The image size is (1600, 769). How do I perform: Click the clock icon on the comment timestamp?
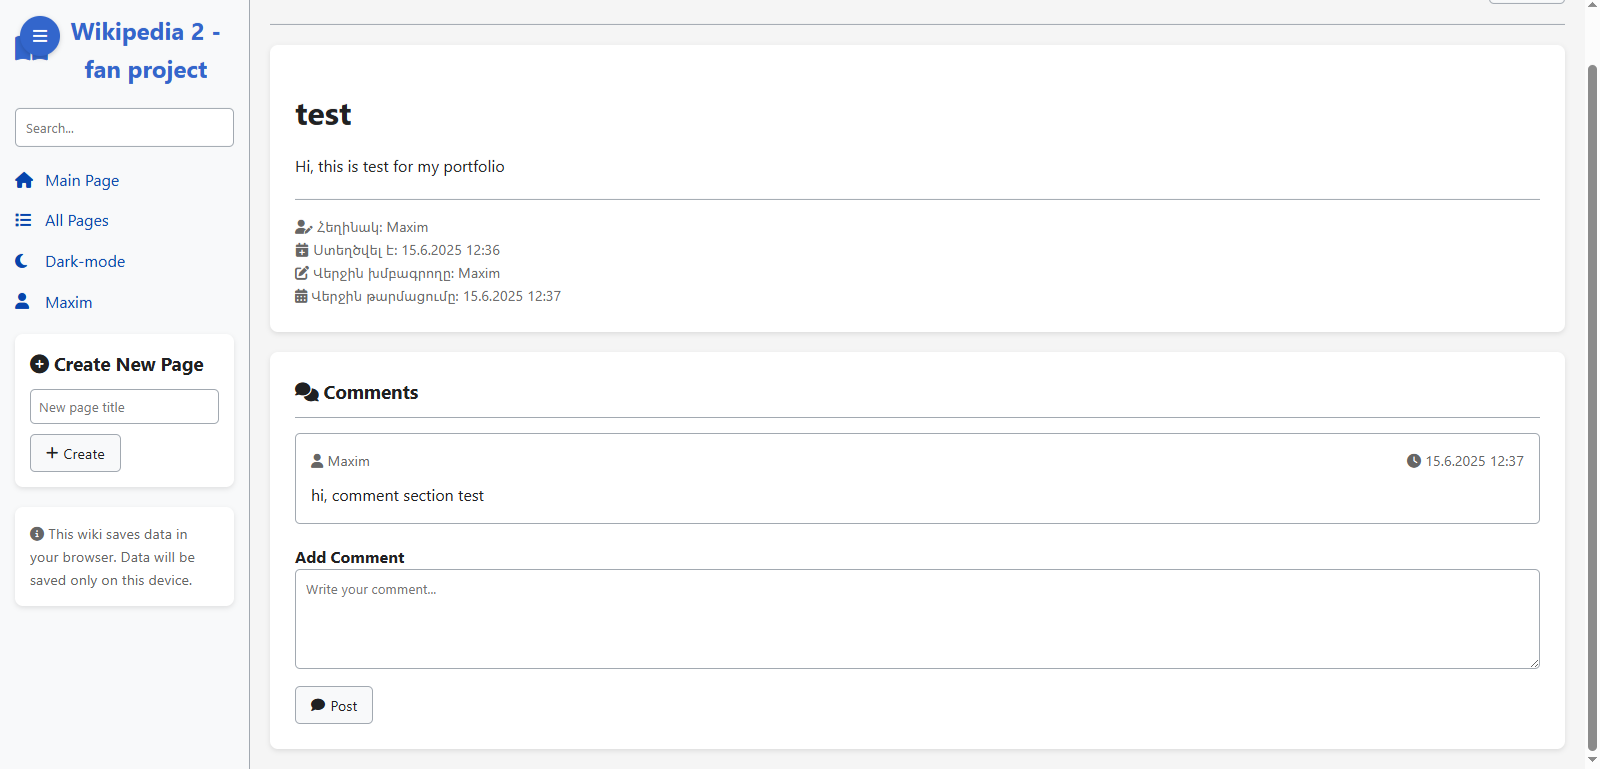pos(1414,461)
